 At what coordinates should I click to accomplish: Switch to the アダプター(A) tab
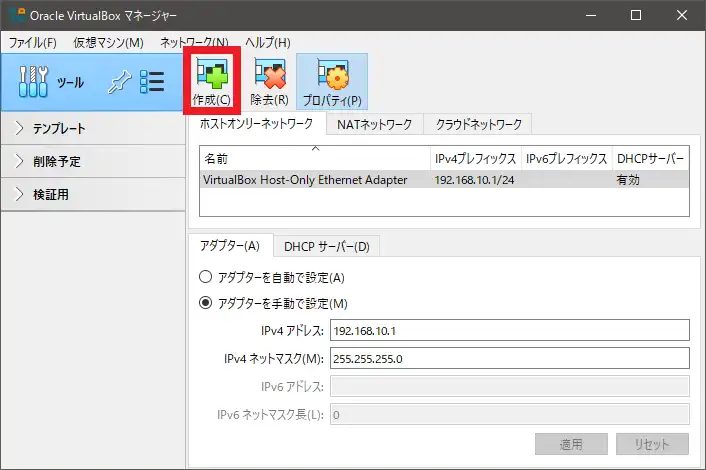[230, 246]
